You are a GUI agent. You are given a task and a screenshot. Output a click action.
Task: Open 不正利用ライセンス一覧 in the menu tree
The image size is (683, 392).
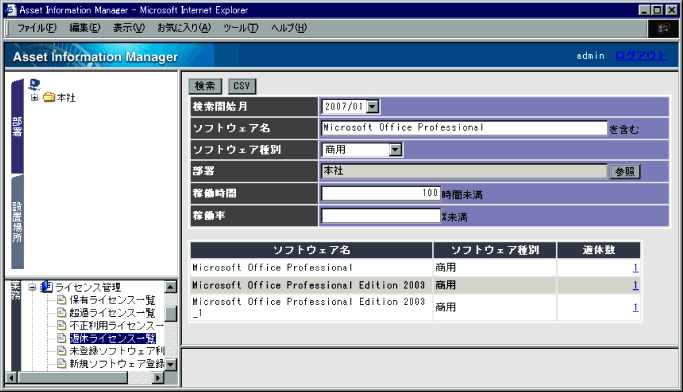[116, 325]
